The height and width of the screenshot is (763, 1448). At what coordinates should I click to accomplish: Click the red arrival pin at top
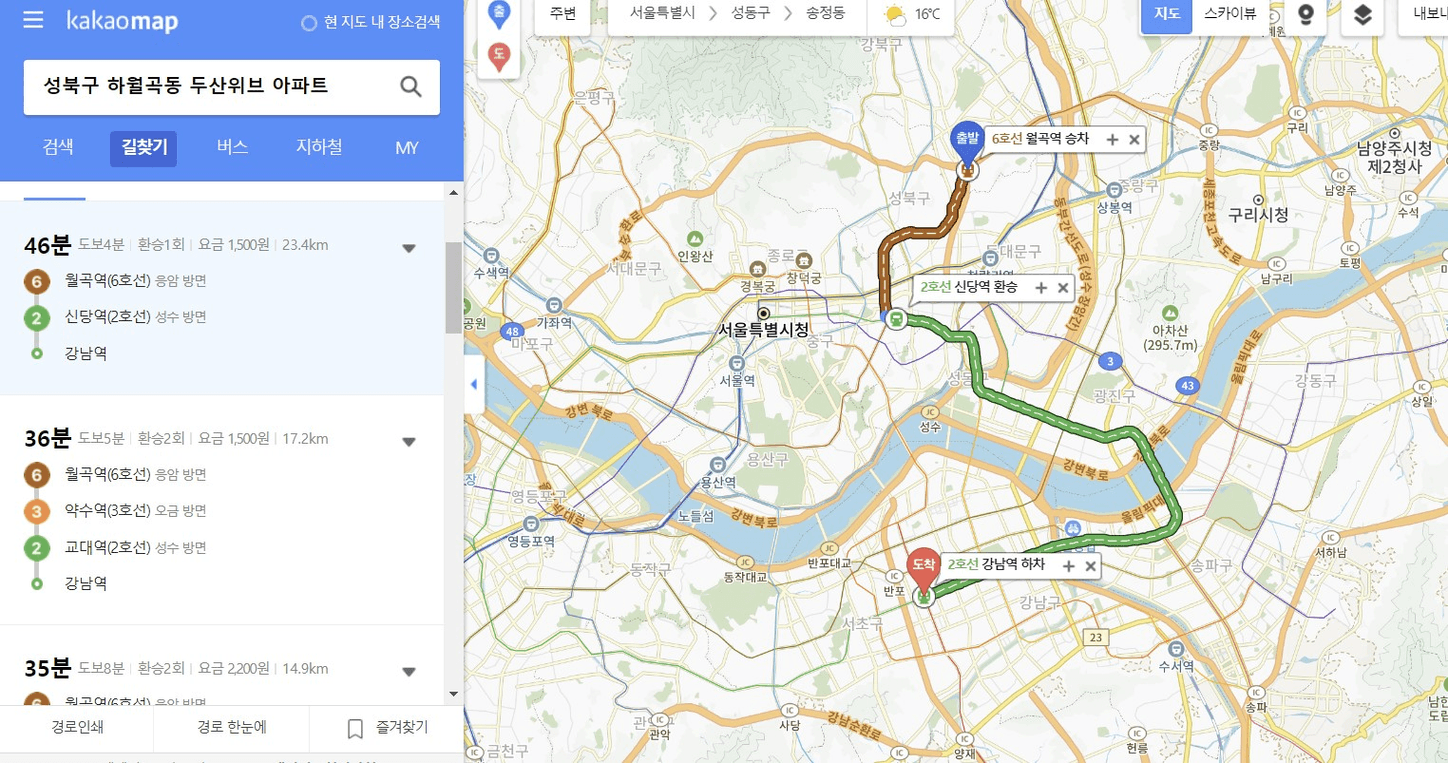tap(498, 57)
